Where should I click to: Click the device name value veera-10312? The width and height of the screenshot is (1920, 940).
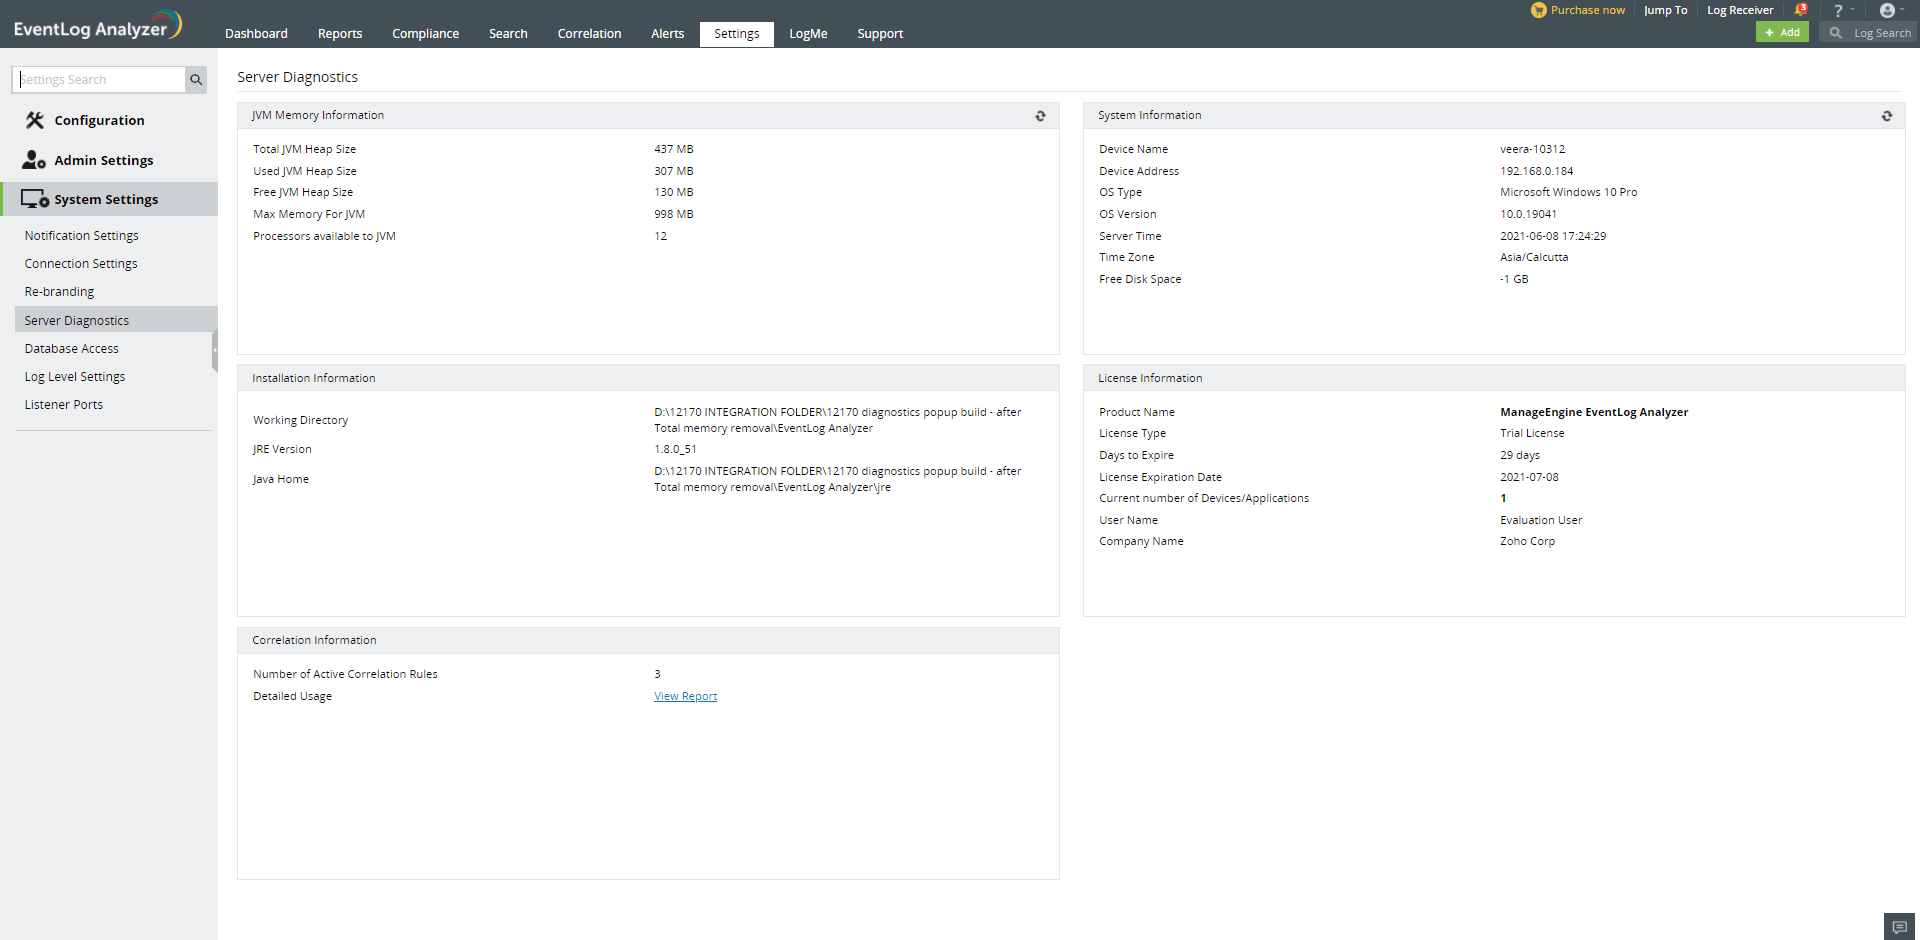pyautogui.click(x=1532, y=150)
